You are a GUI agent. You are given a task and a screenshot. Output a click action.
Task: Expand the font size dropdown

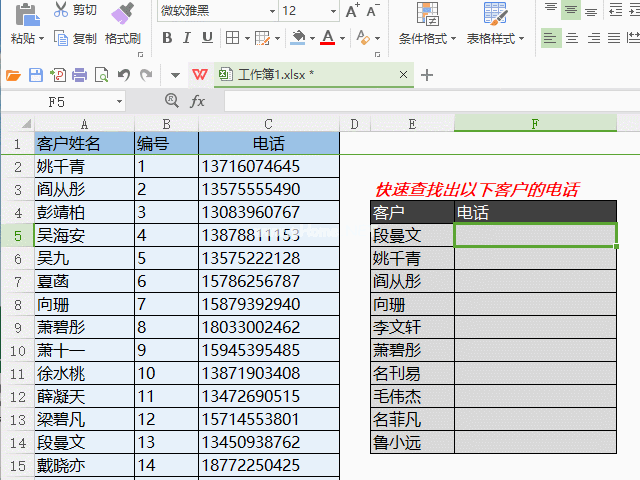[x=333, y=11]
